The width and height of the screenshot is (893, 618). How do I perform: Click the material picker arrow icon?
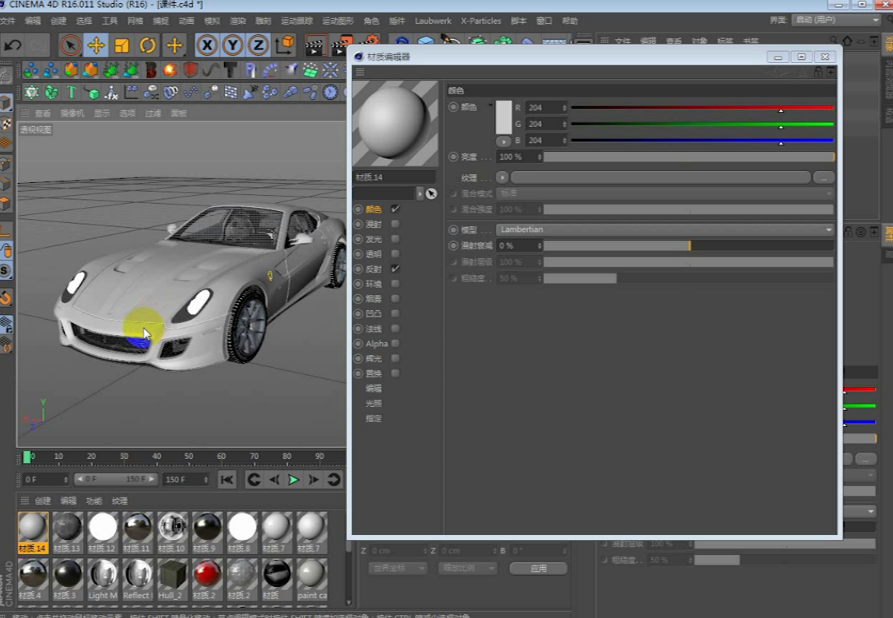point(431,194)
